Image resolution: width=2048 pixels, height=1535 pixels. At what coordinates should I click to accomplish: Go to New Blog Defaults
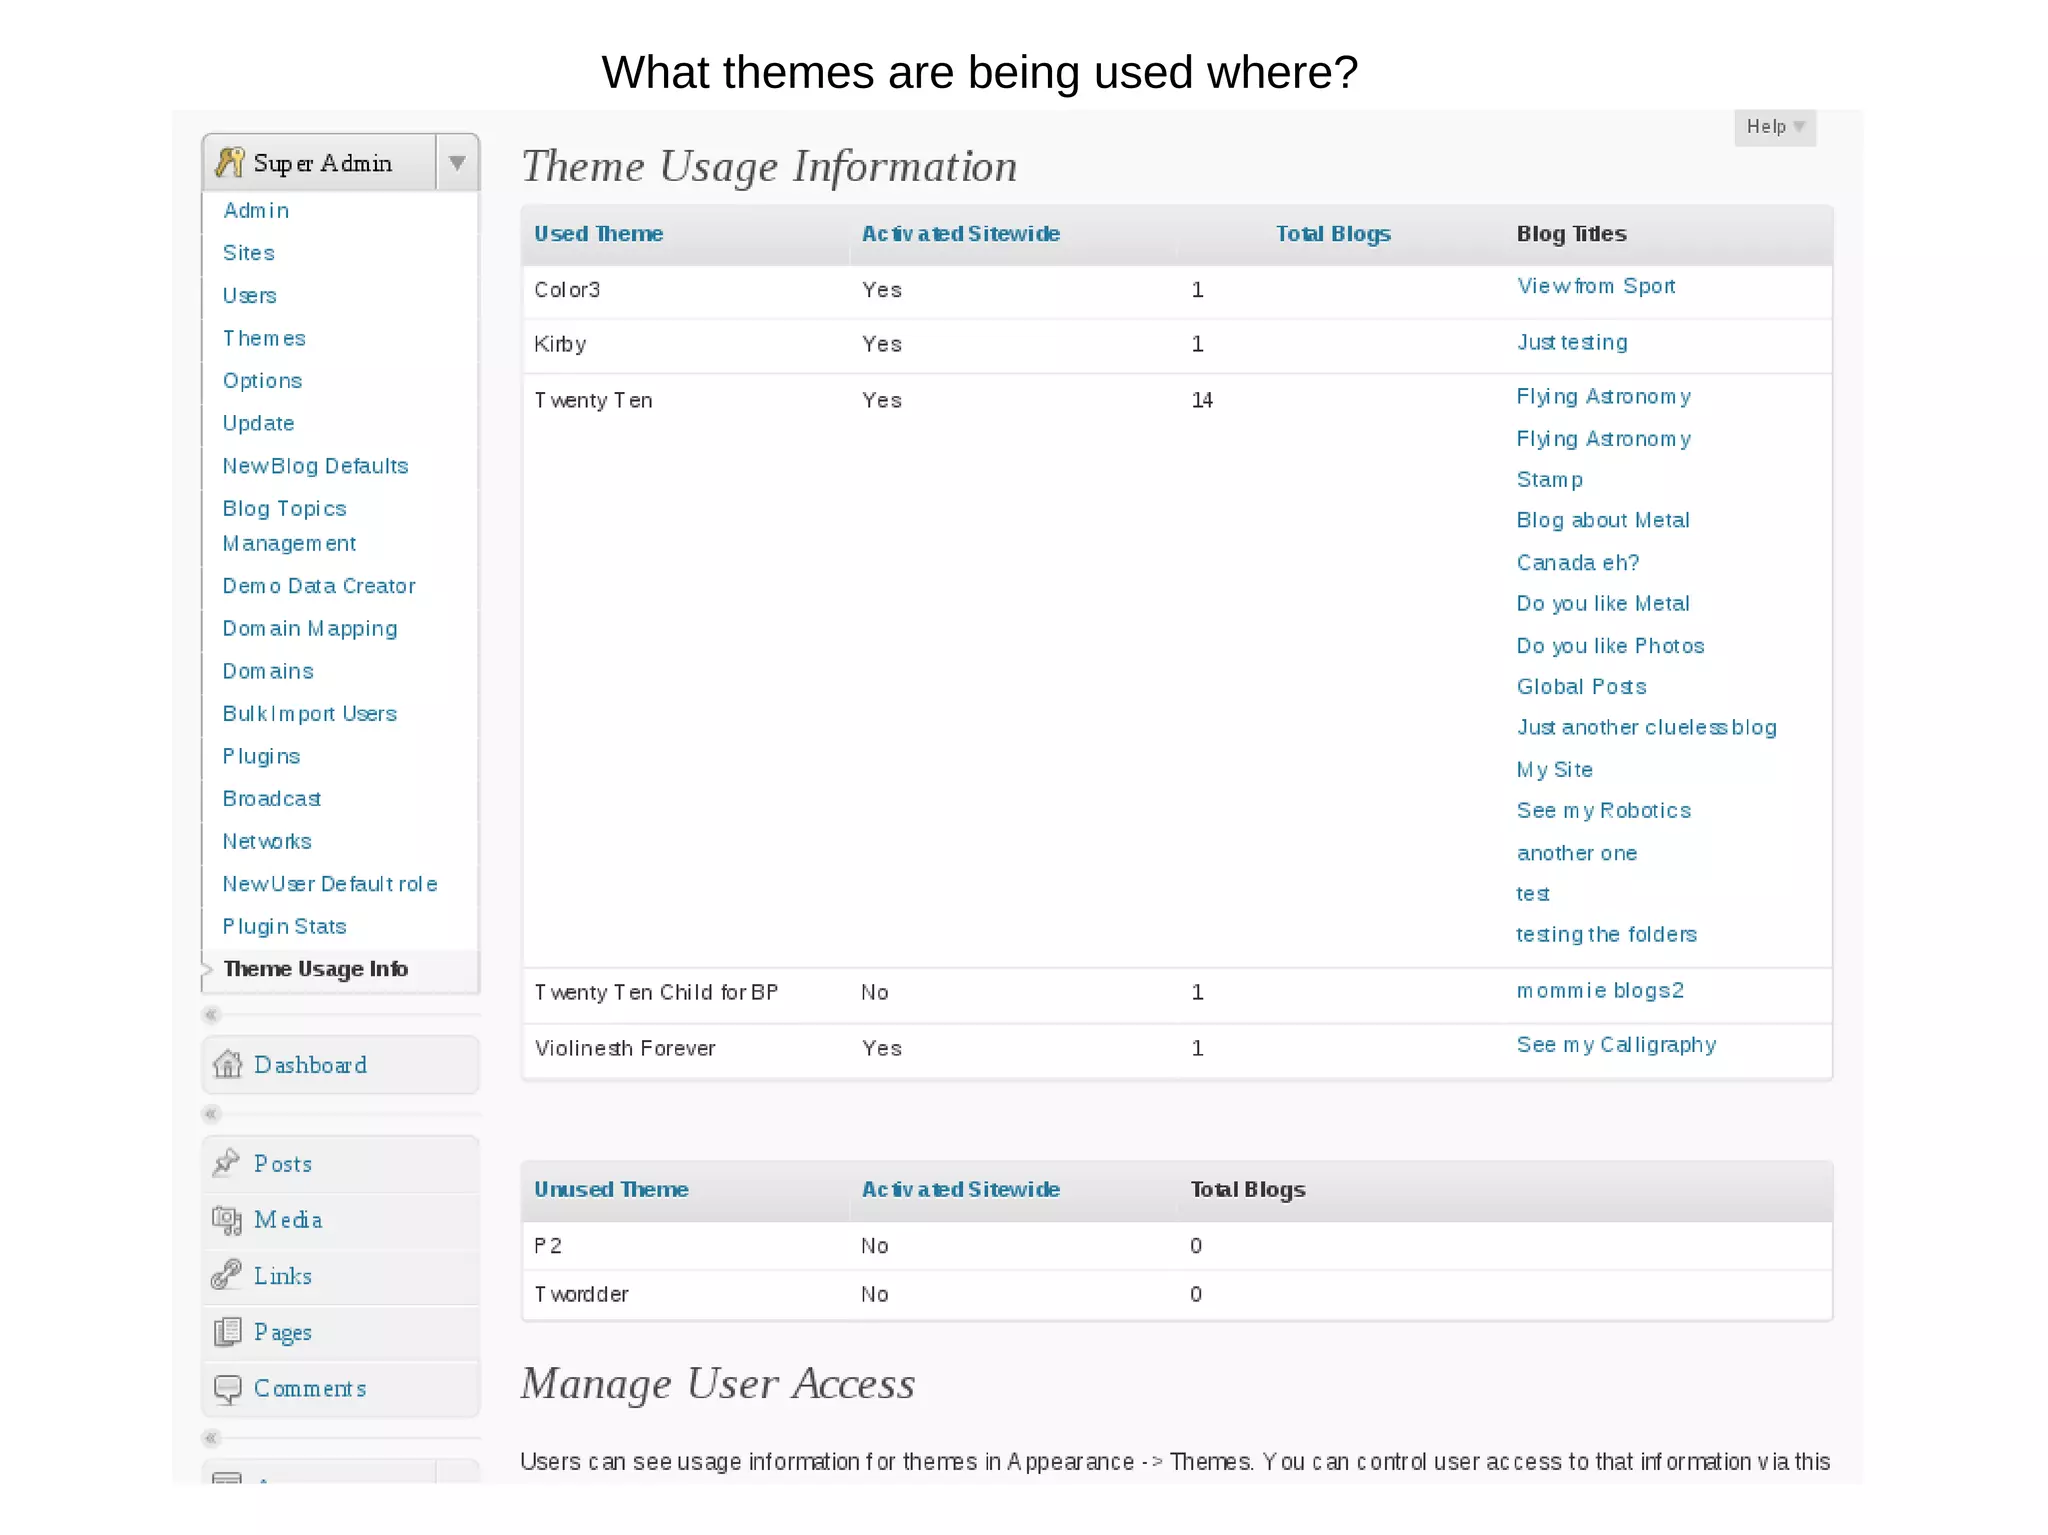(315, 466)
